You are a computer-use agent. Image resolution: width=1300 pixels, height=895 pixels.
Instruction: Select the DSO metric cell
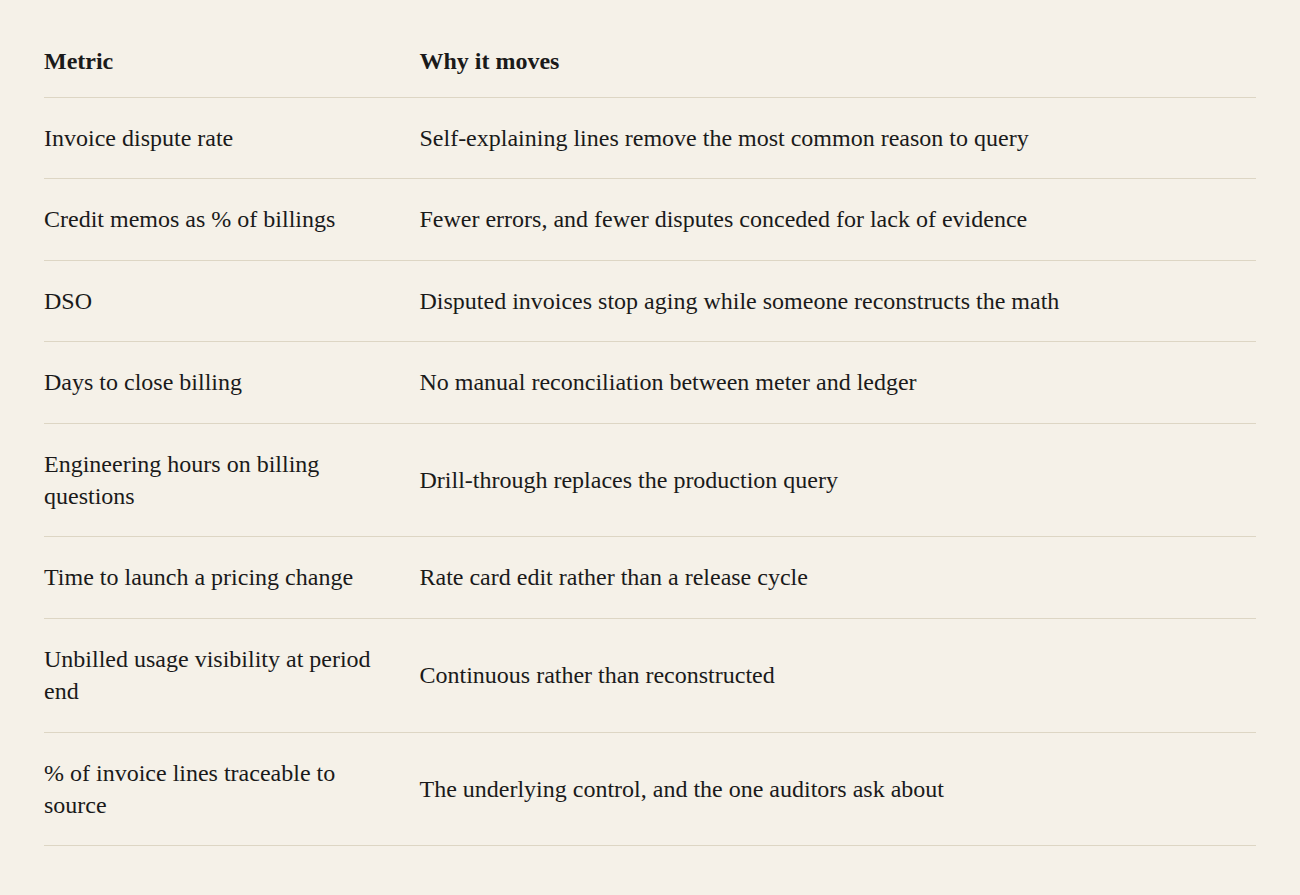68,301
